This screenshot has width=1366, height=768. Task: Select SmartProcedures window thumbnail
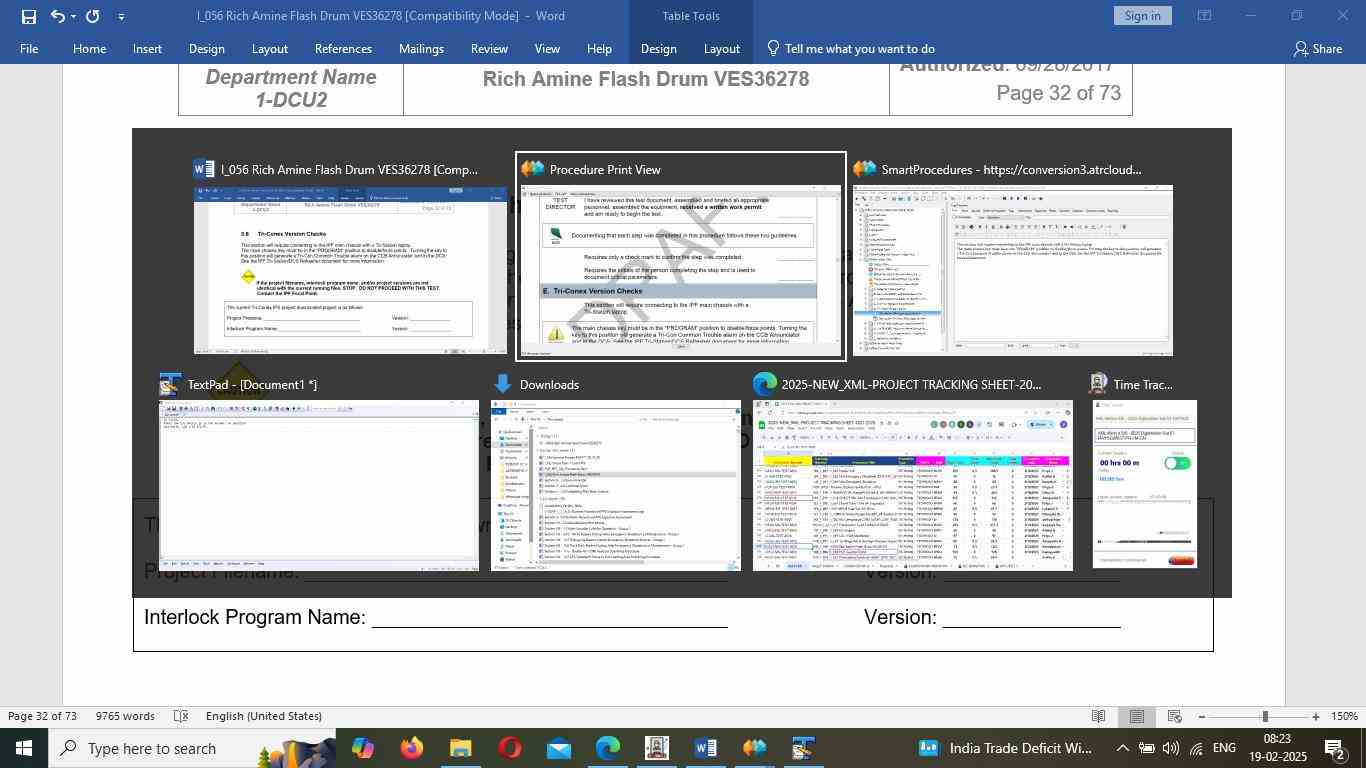point(1012,270)
